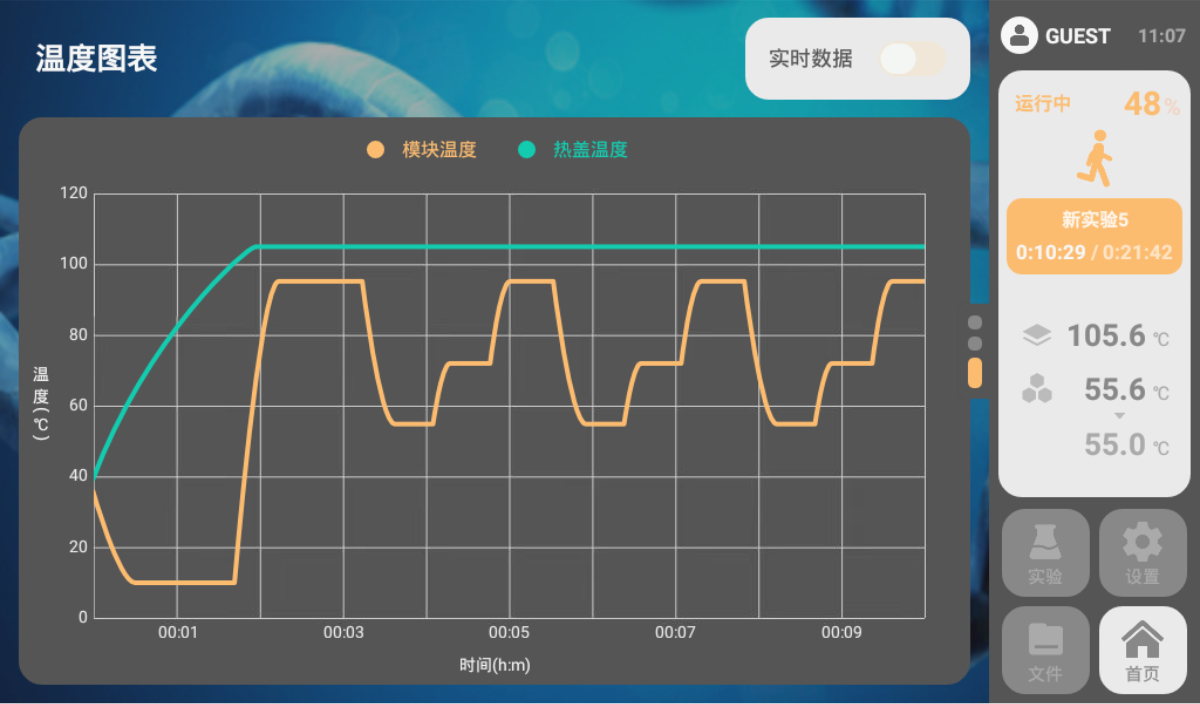Click the orange active page indicator
Viewport: 1200px width, 704px height.
[x=975, y=373]
